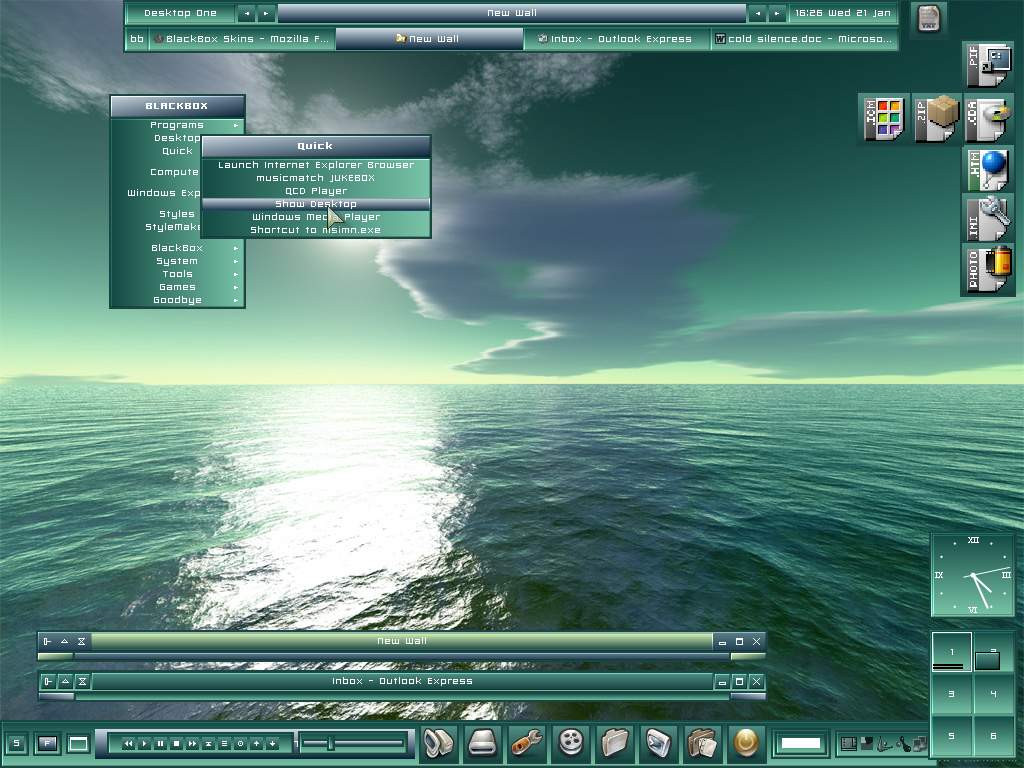Open the .CDA audio desktop icon
The height and width of the screenshot is (768, 1024).
coord(987,118)
